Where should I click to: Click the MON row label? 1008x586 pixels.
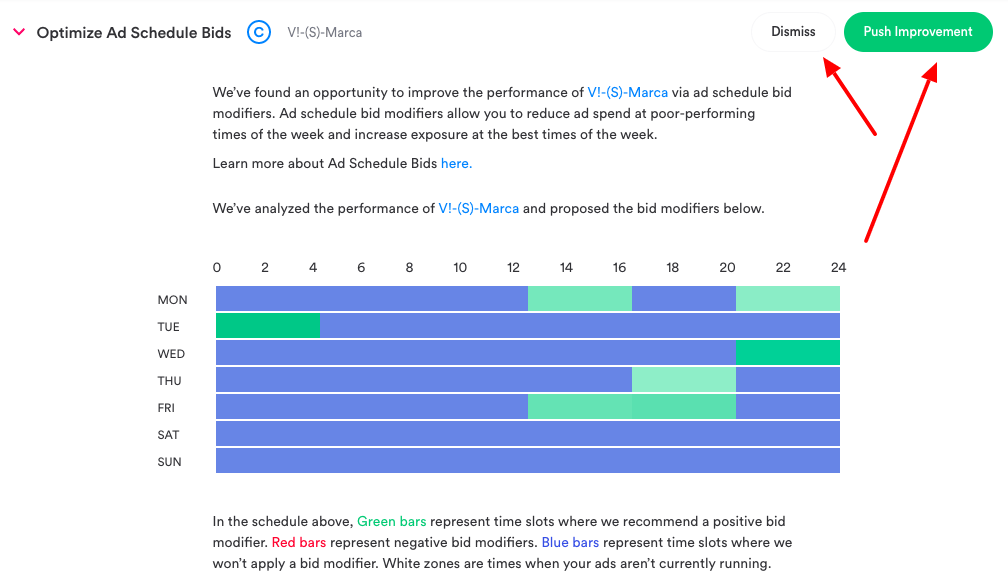[x=172, y=300]
